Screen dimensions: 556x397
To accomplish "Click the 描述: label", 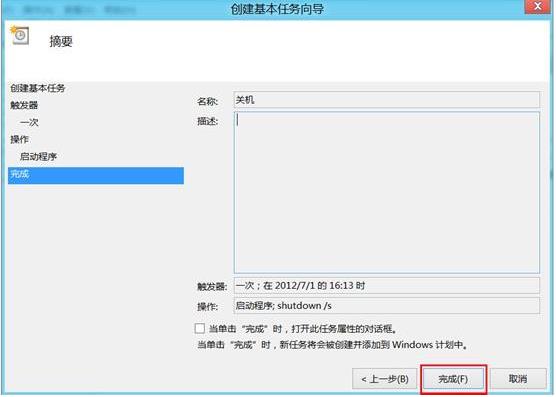I will [x=207, y=121].
